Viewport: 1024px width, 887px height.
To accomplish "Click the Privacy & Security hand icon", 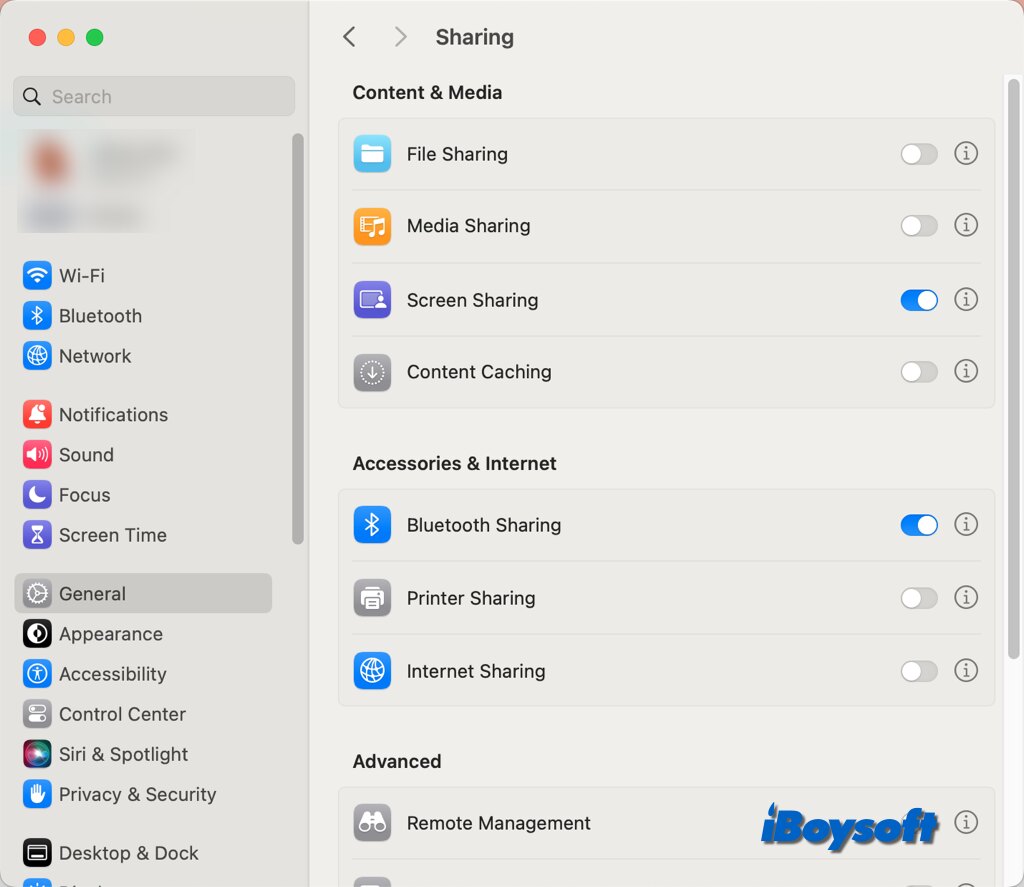I will point(37,794).
